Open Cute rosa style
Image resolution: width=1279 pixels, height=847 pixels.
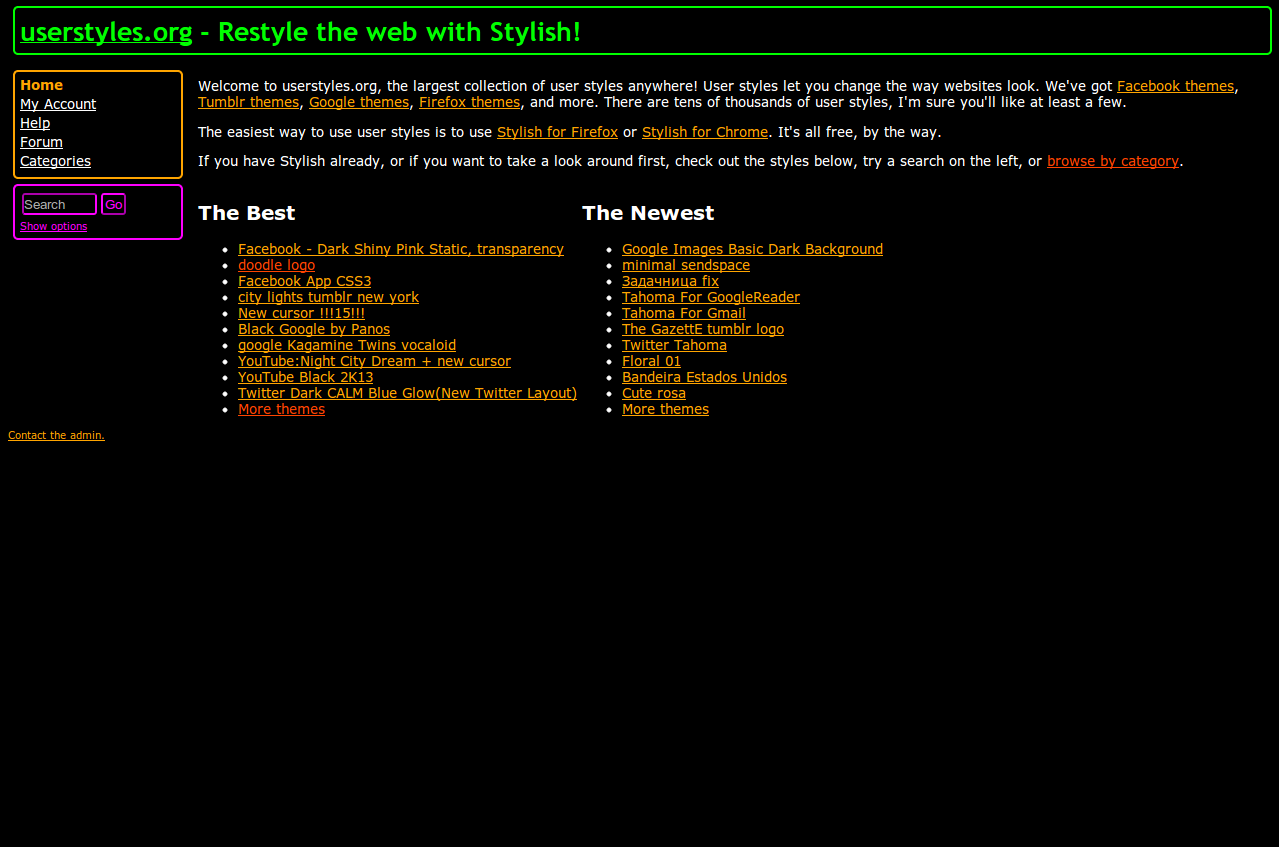(x=654, y=393)
